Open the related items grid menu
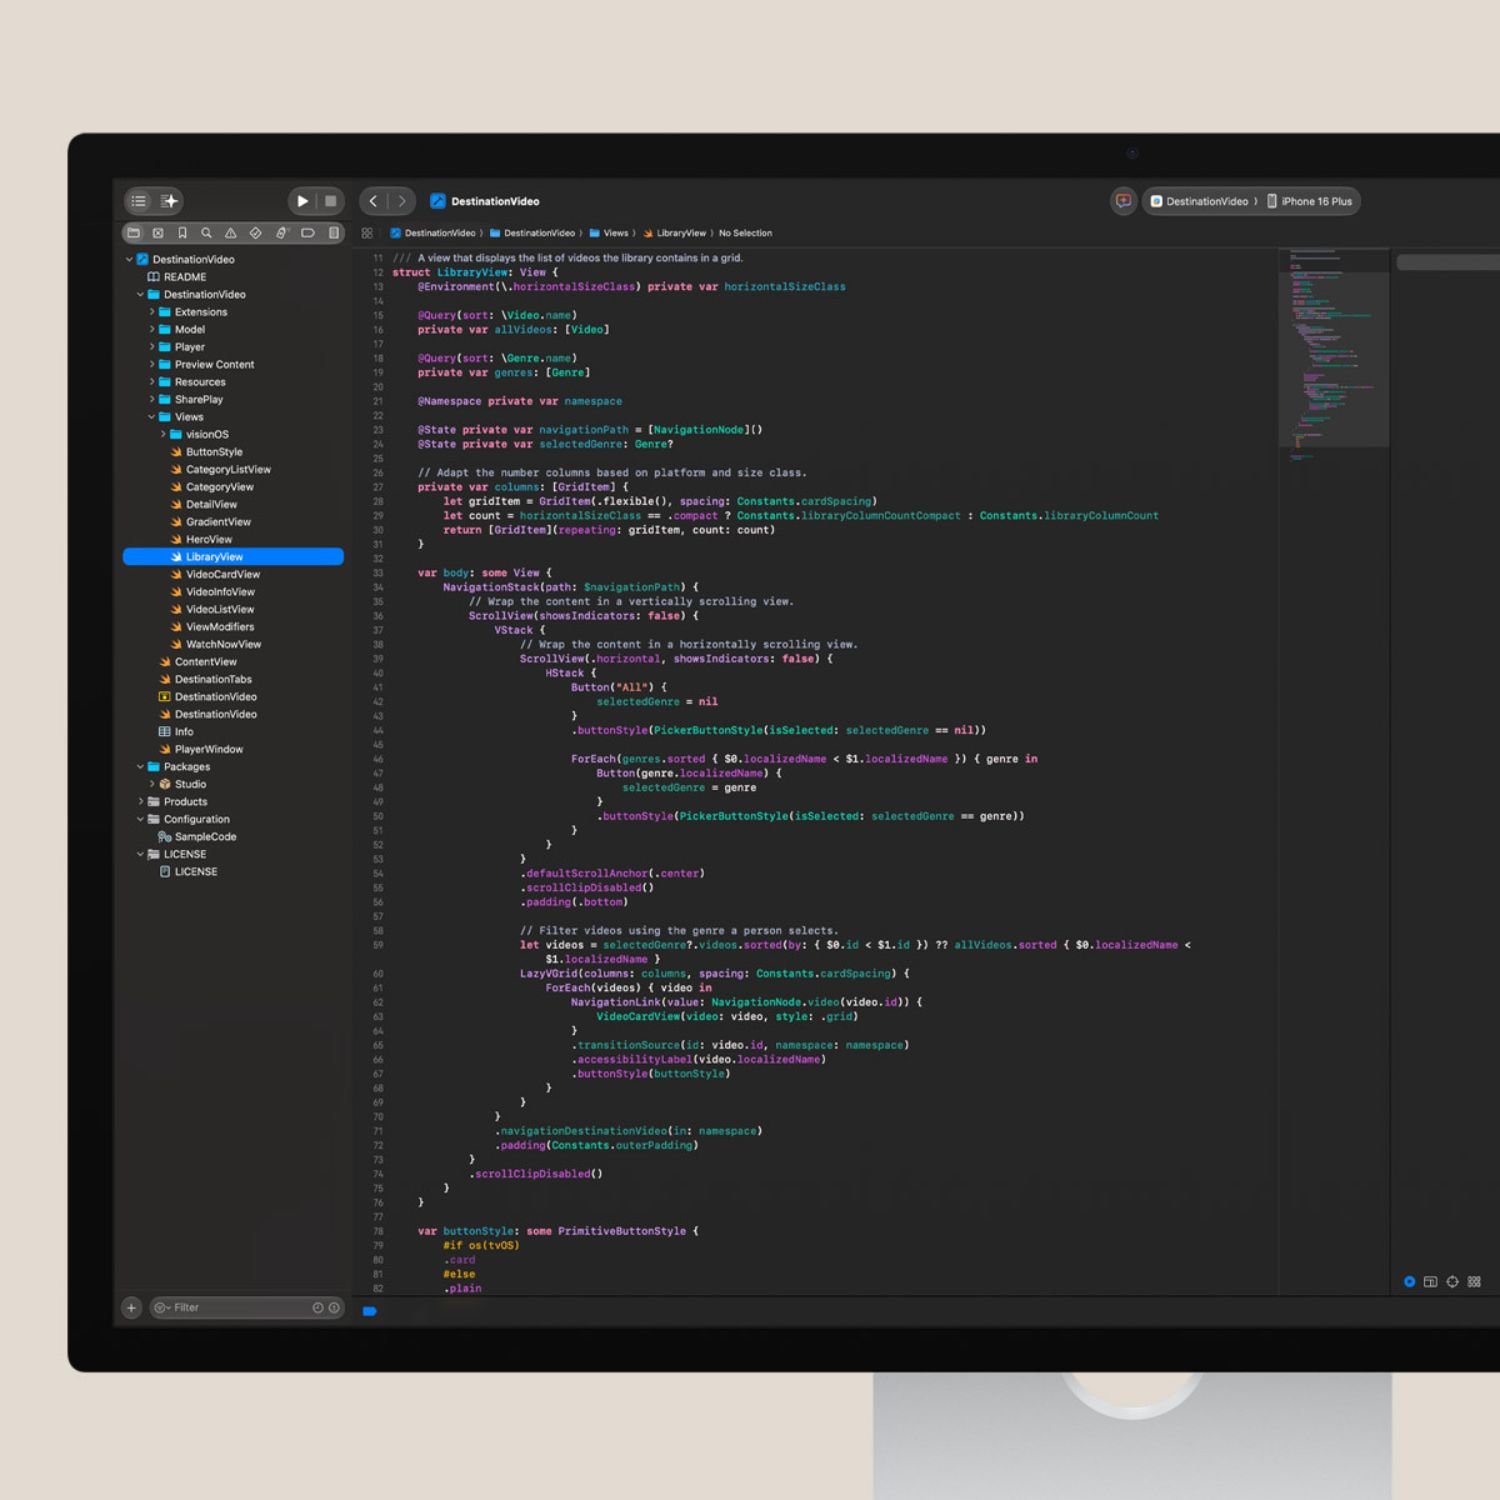 pyautogui.click(x=367, y=233)
